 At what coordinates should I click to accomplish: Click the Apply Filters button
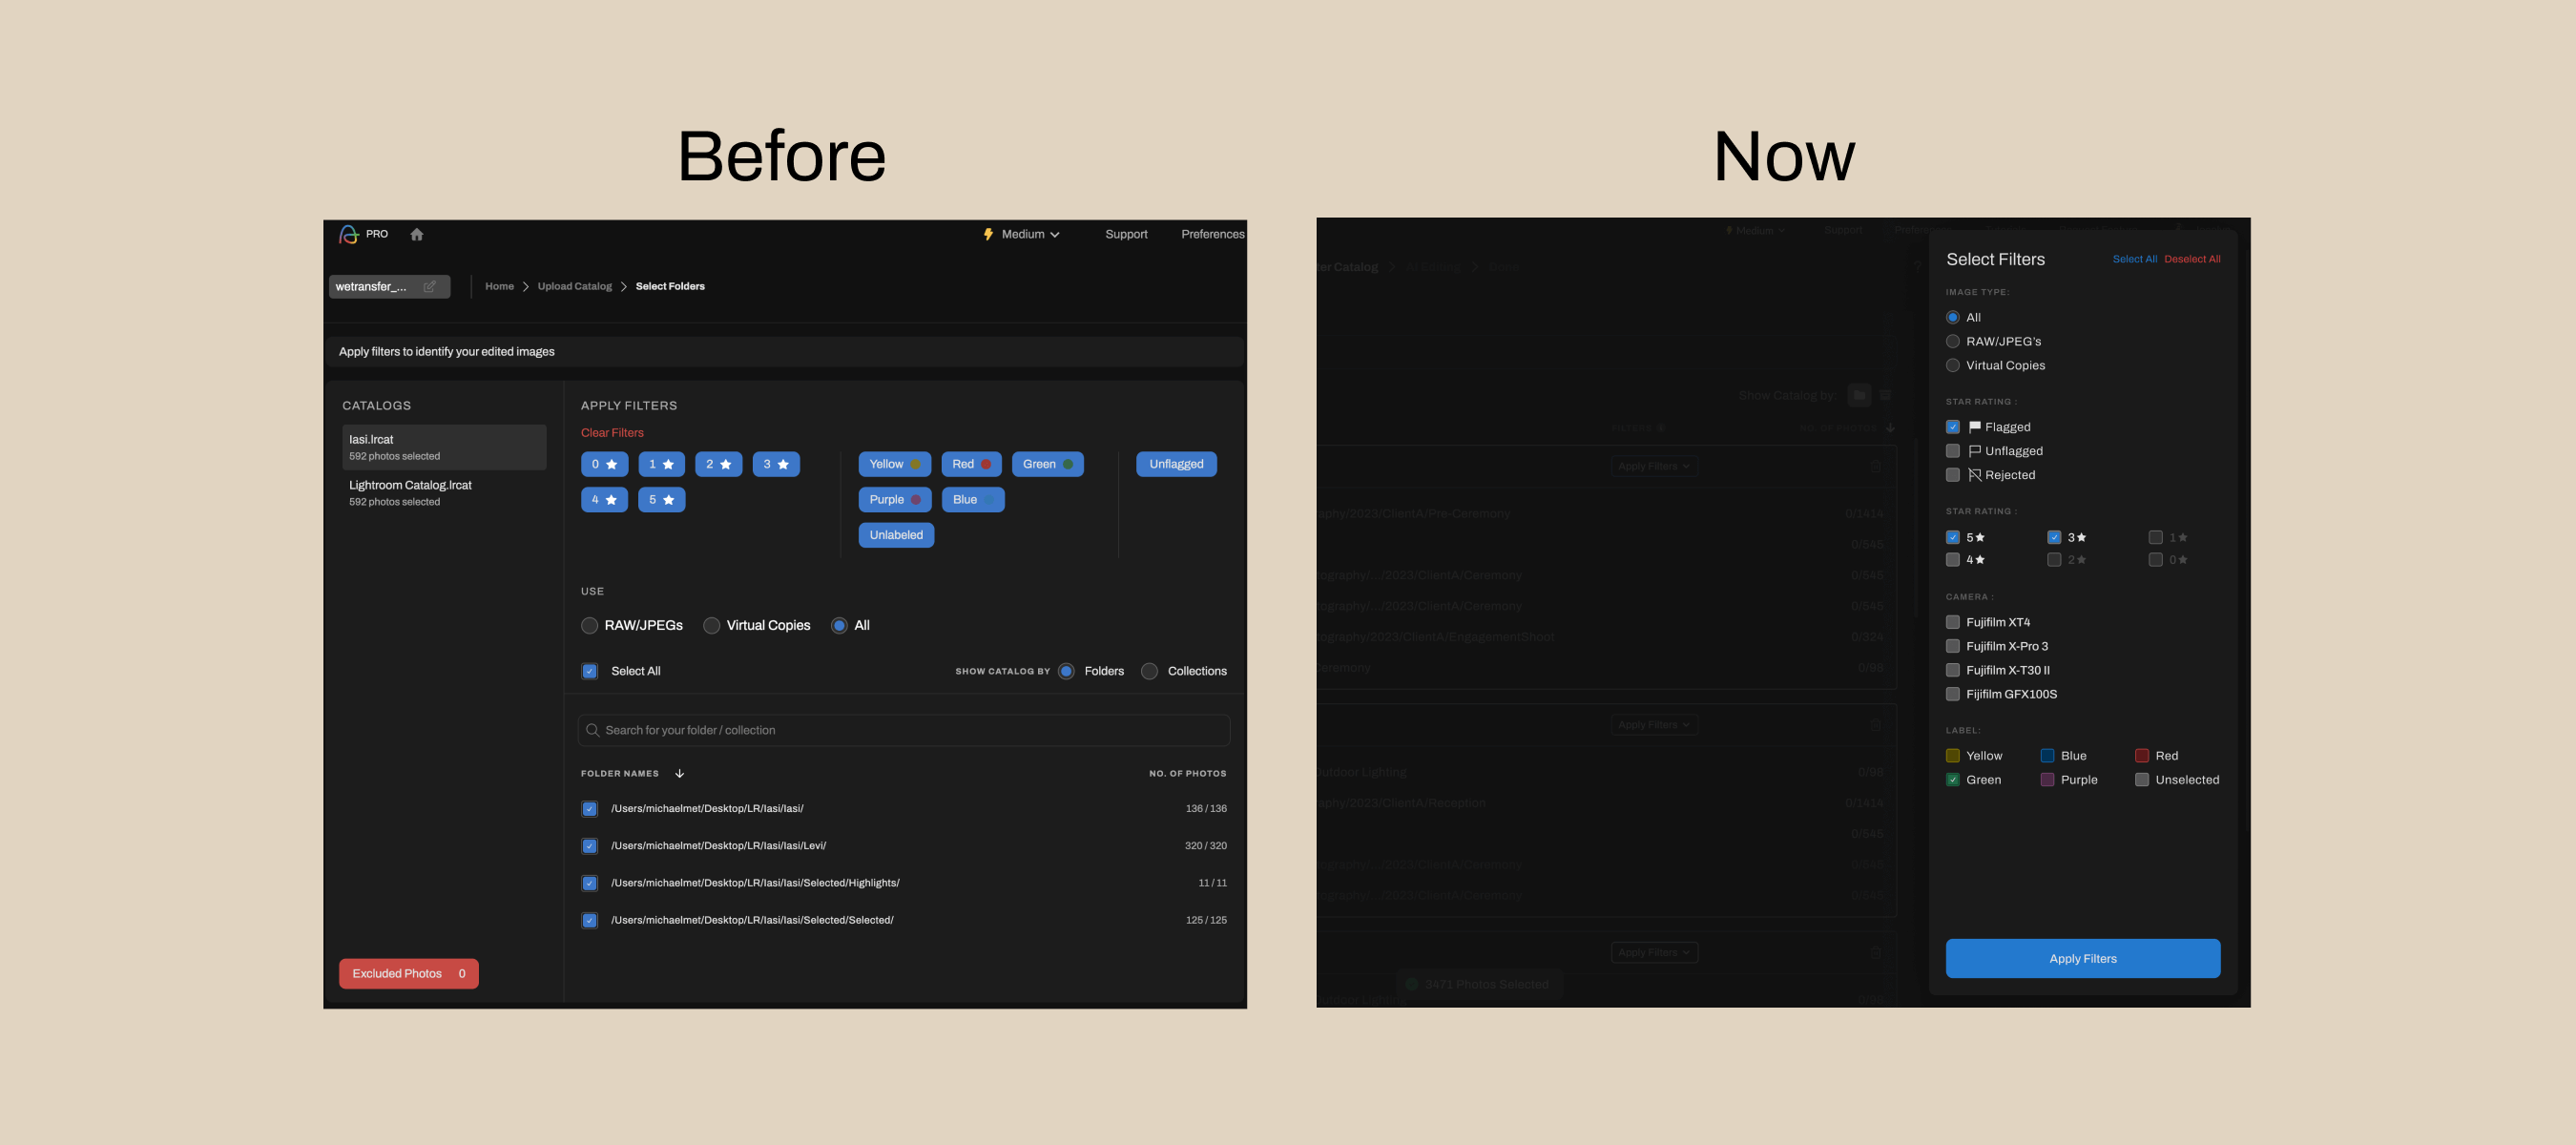(2082, 958)
